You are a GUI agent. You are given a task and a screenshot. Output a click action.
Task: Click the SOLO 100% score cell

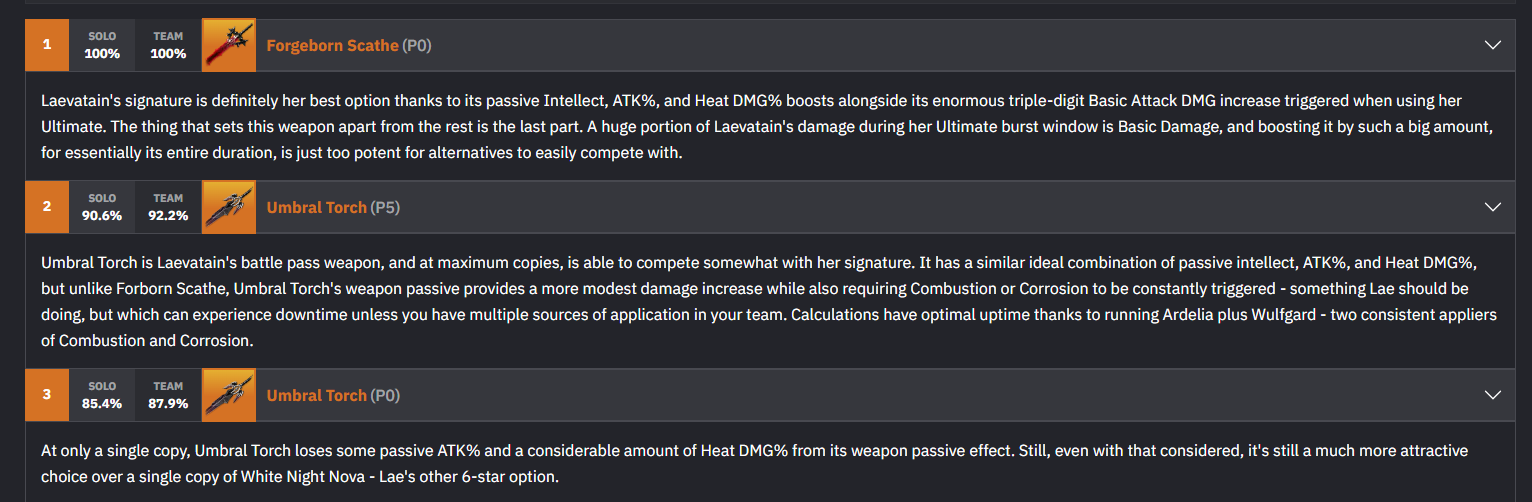coord(102,46)
